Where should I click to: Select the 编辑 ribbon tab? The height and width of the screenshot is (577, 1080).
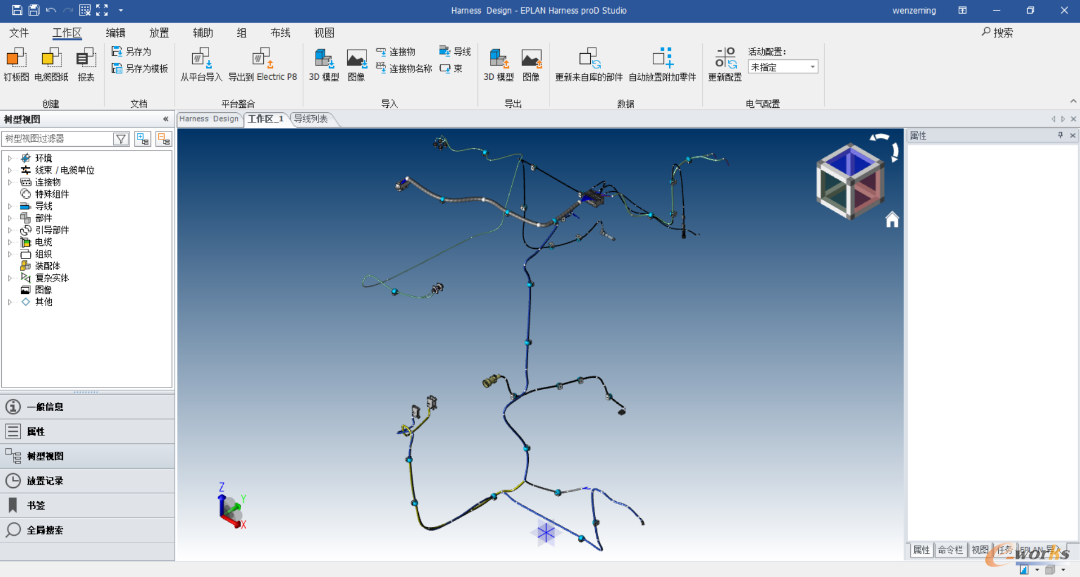click(115, 32)
